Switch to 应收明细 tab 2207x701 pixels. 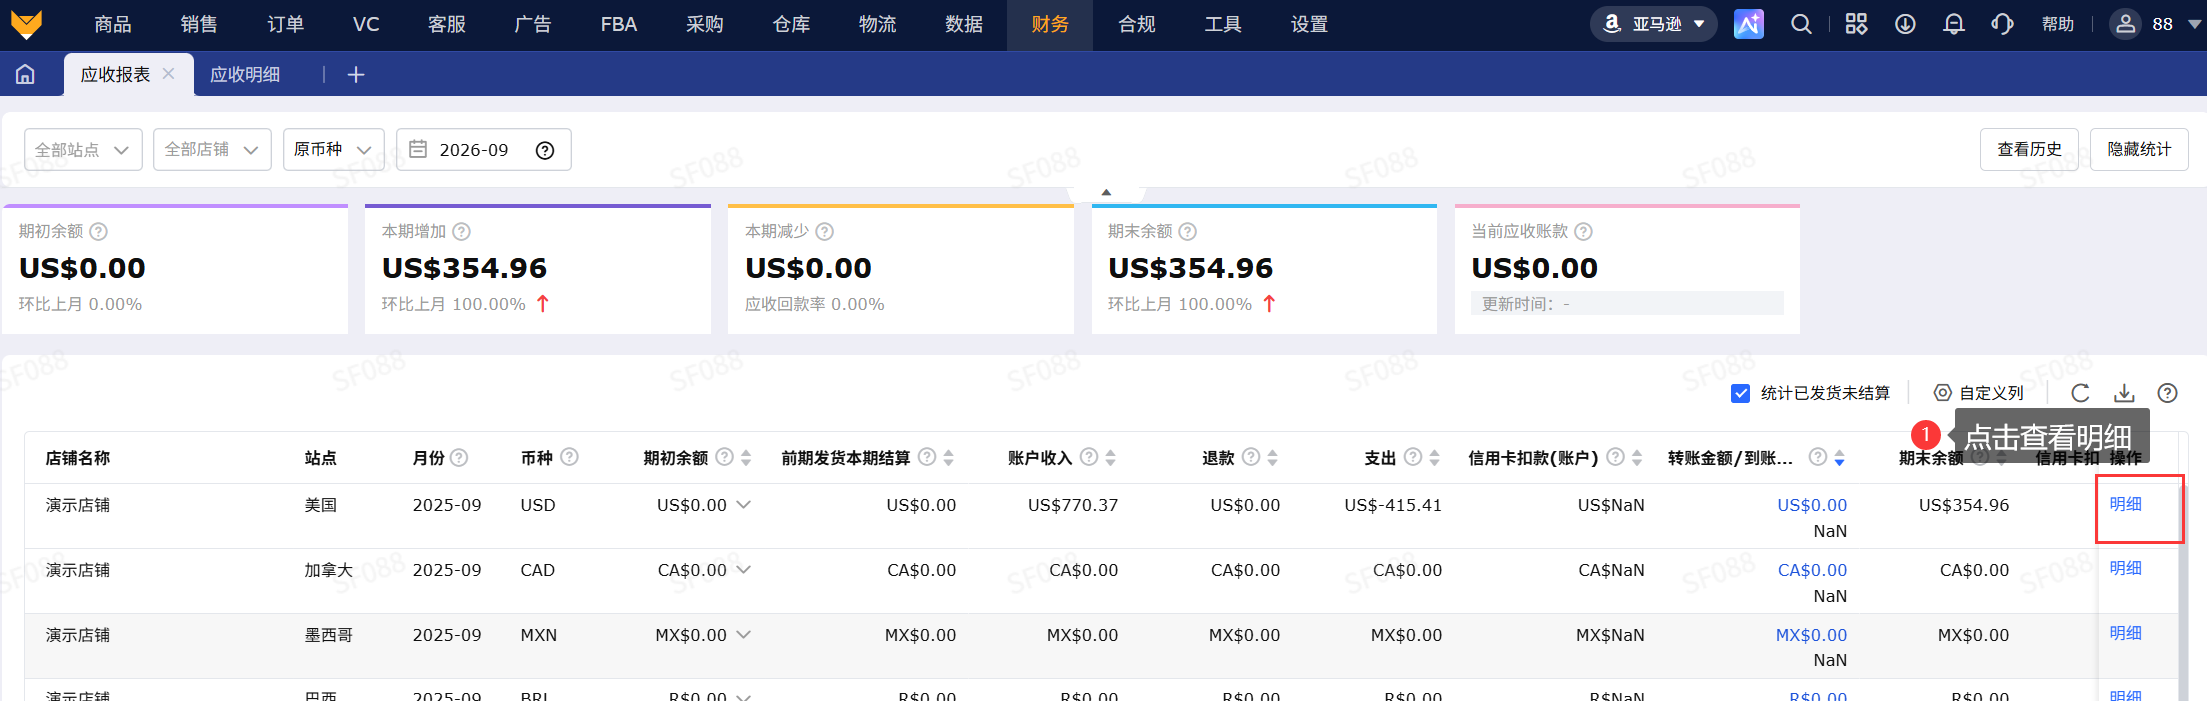(x=245, y=75)
